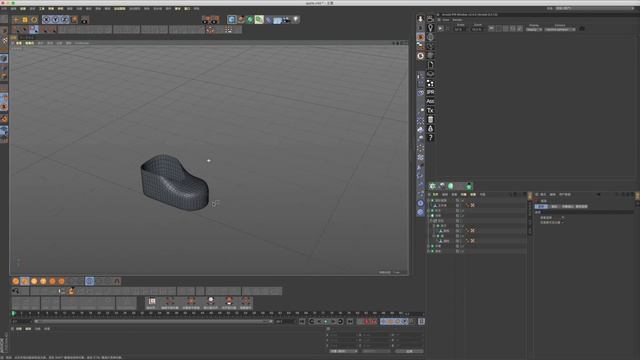Toggle second checkbox in attribute manager
The width and height of the screenshot is (640, 360).
point(563,222)
